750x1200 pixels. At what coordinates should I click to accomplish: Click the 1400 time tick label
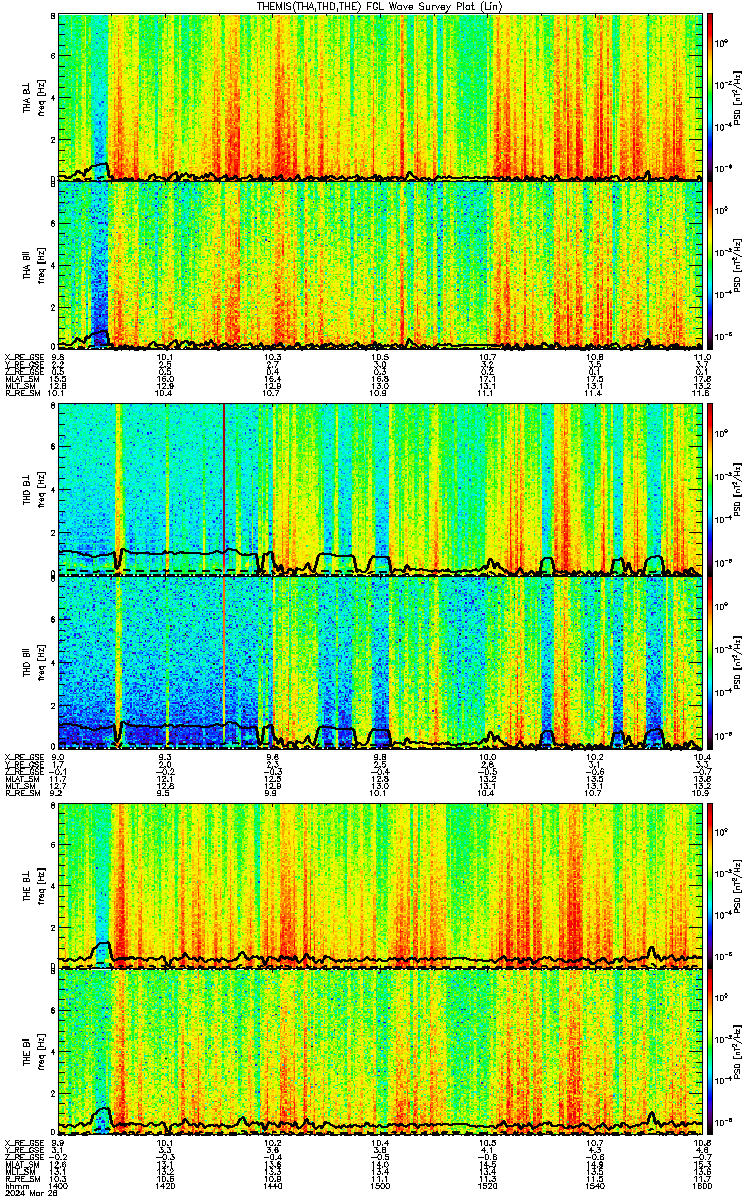(x=58, y=1187)
